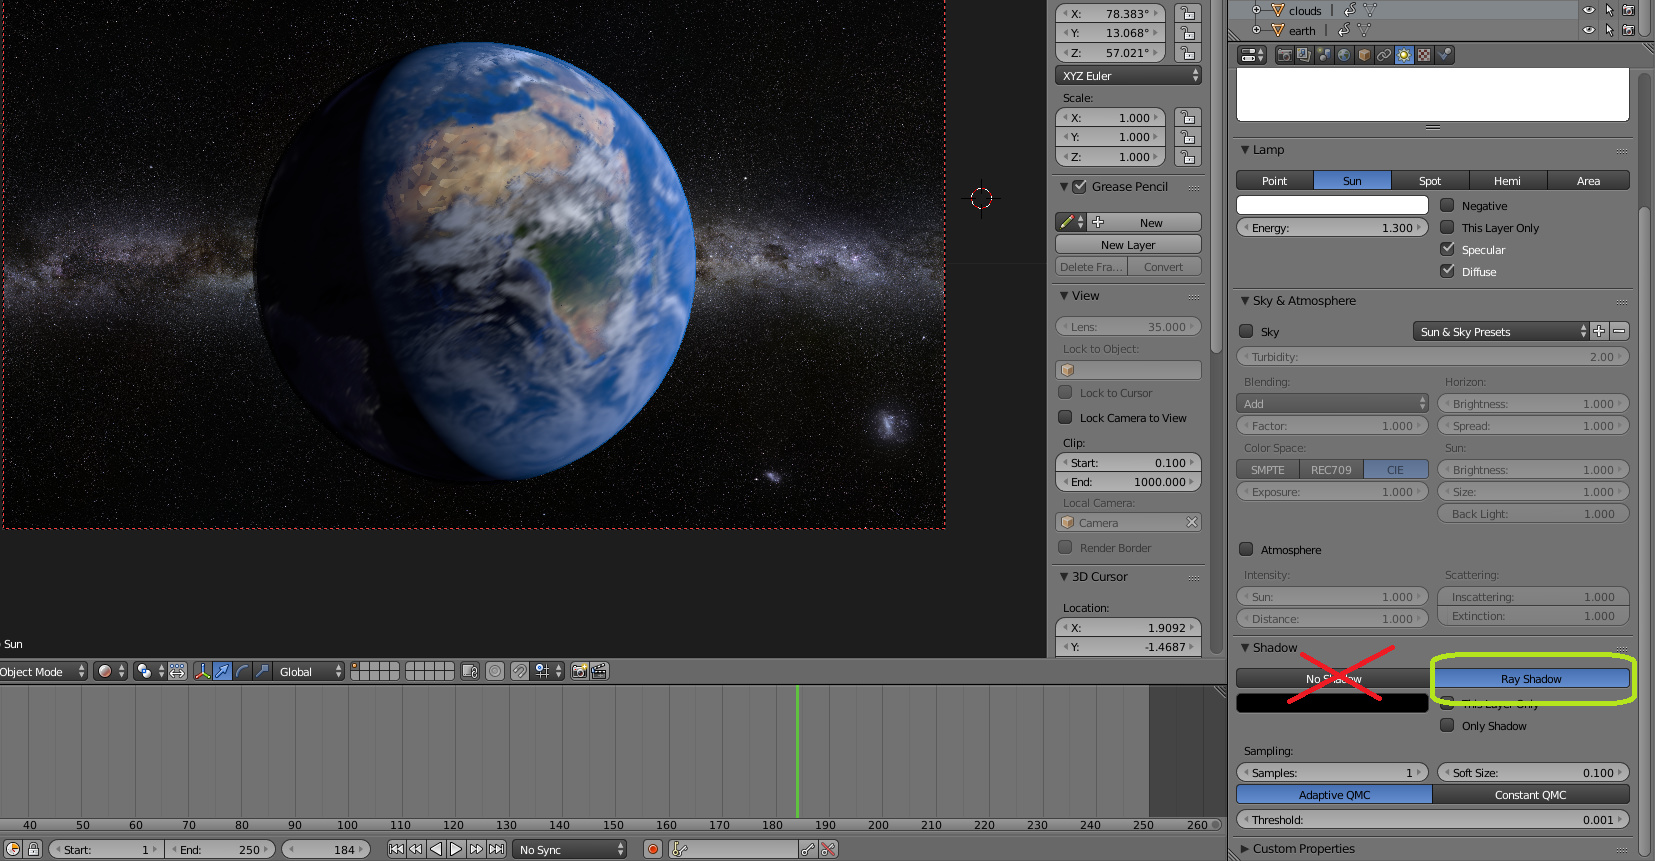Image resolution: width=1655 pixels, height=861 pixels.
Task: Open the Texture properties checkerboard icon
Action: pyautogui.click(x=1424, y=55)
